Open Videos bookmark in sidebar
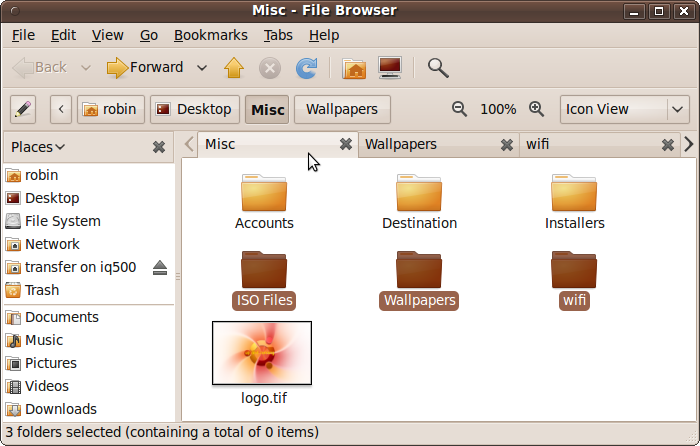This screenshot has height=446, width=700. (x=88, y=386)
